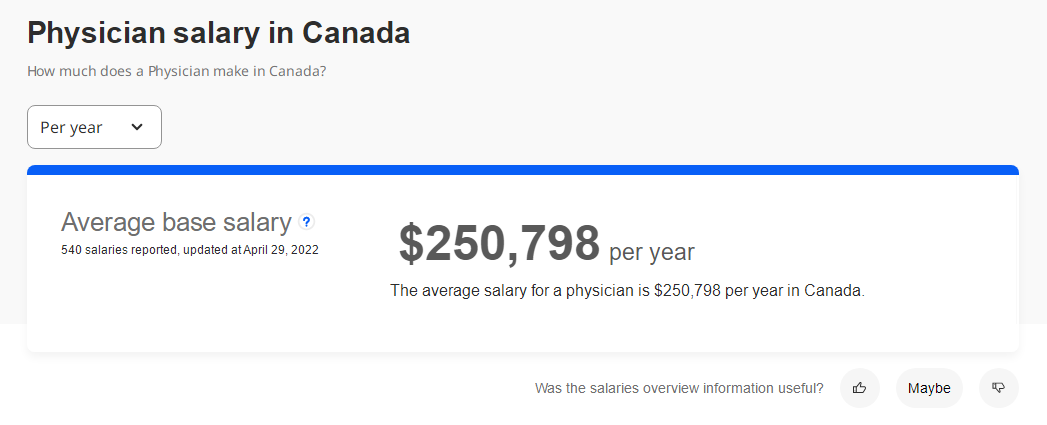The width and height of the screenshot is (1047, 425).
Task: Select the Maybe feedback button
Action: coord(929,388)
